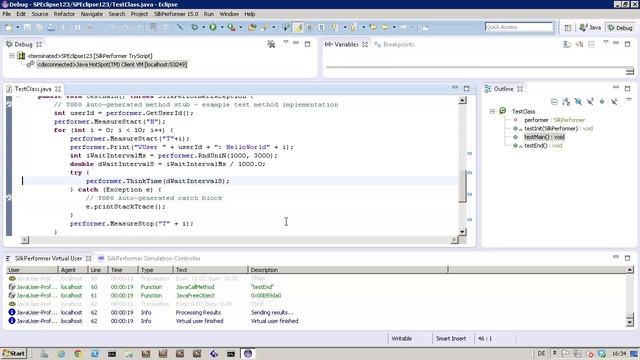Viewport: 640px width, 360px height.
Task: Open the Run configurations dropdown arrow
Action: point(222,27)
